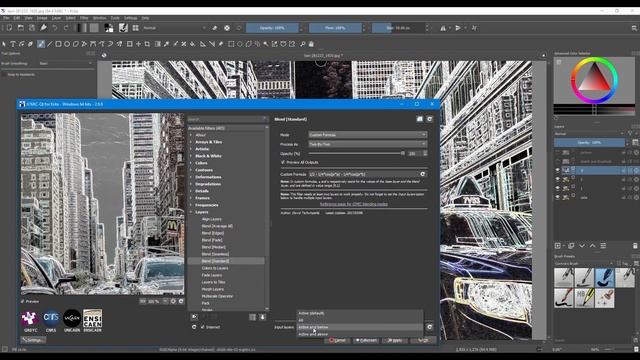The height and width of the screenshot is (360, 640).
Task: Open the brush presets grid icon
Action: 136,28
